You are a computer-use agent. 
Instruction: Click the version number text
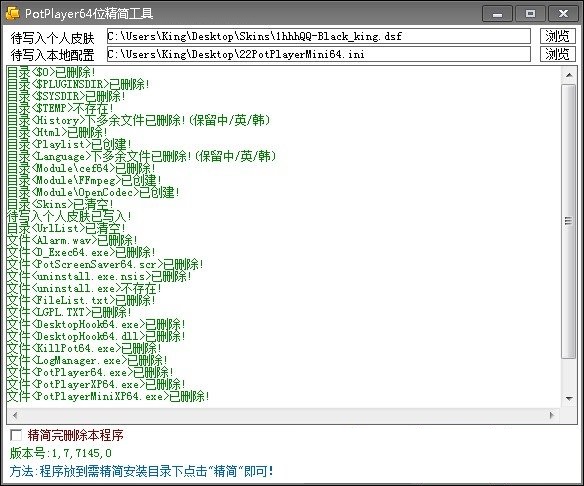coord(60,453)
